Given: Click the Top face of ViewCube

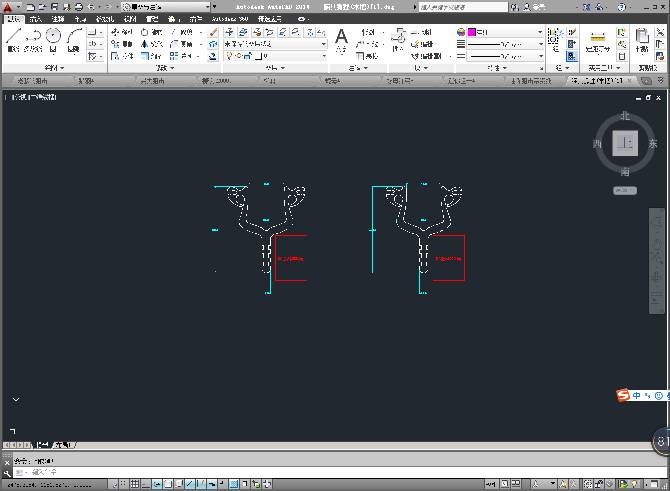Looking at the screenshot, I should [625, 143].
